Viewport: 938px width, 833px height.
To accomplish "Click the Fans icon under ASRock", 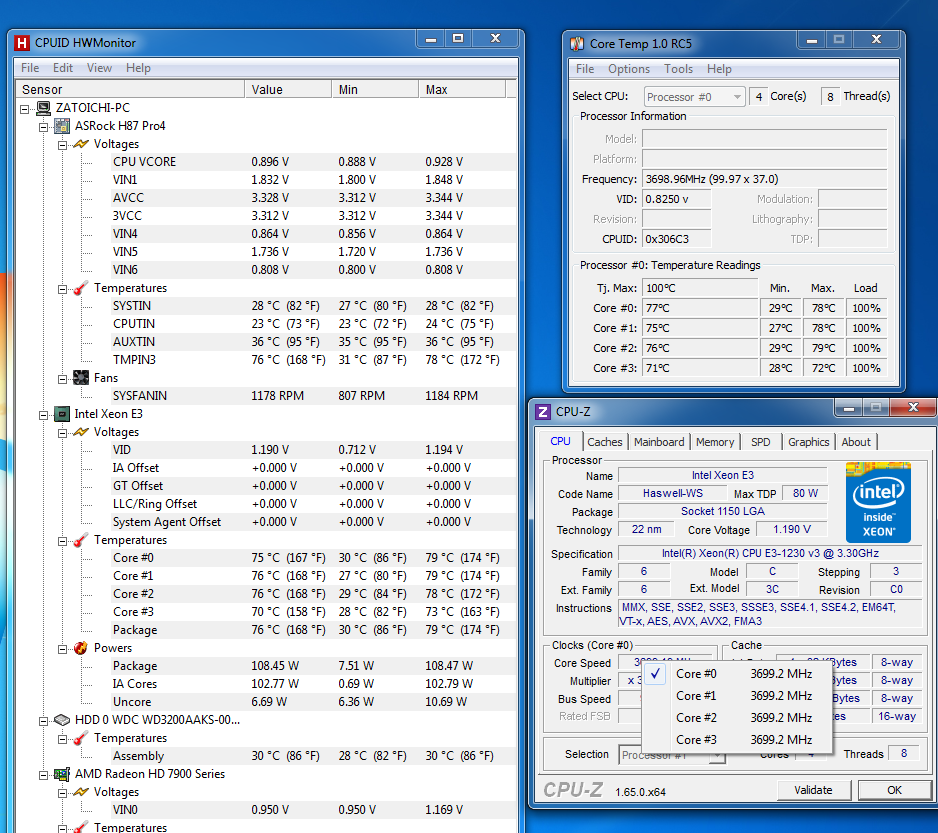I will coord(81,378).
